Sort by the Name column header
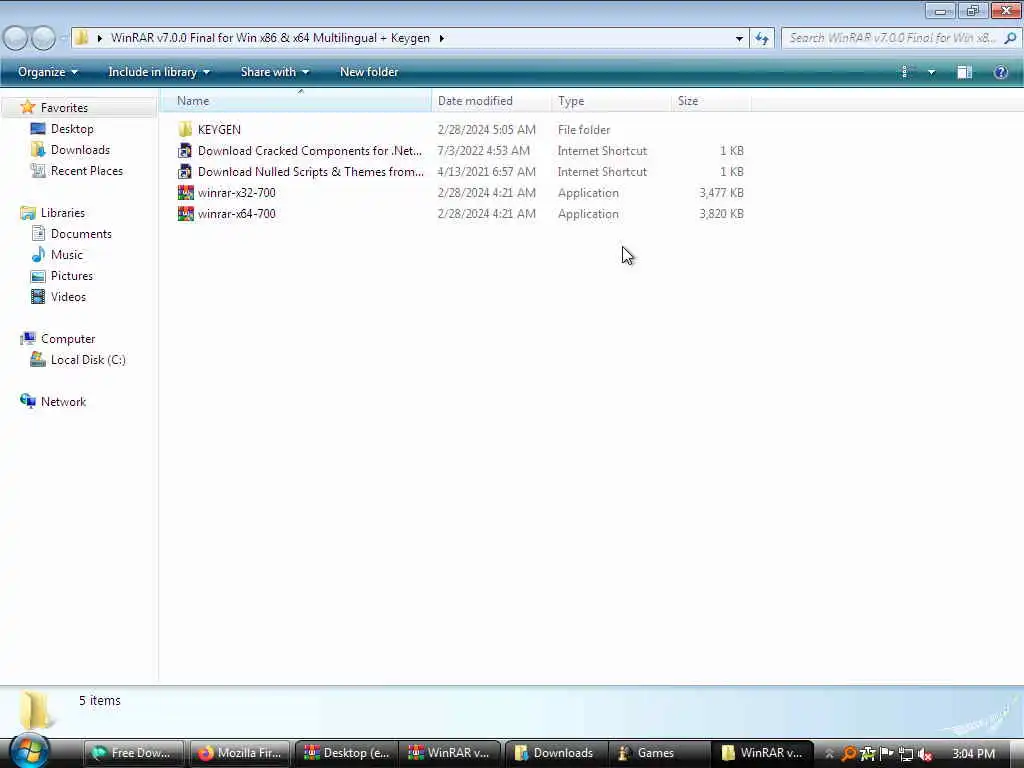This screenshot has height=768, width=1024. (x=295, y=101)
